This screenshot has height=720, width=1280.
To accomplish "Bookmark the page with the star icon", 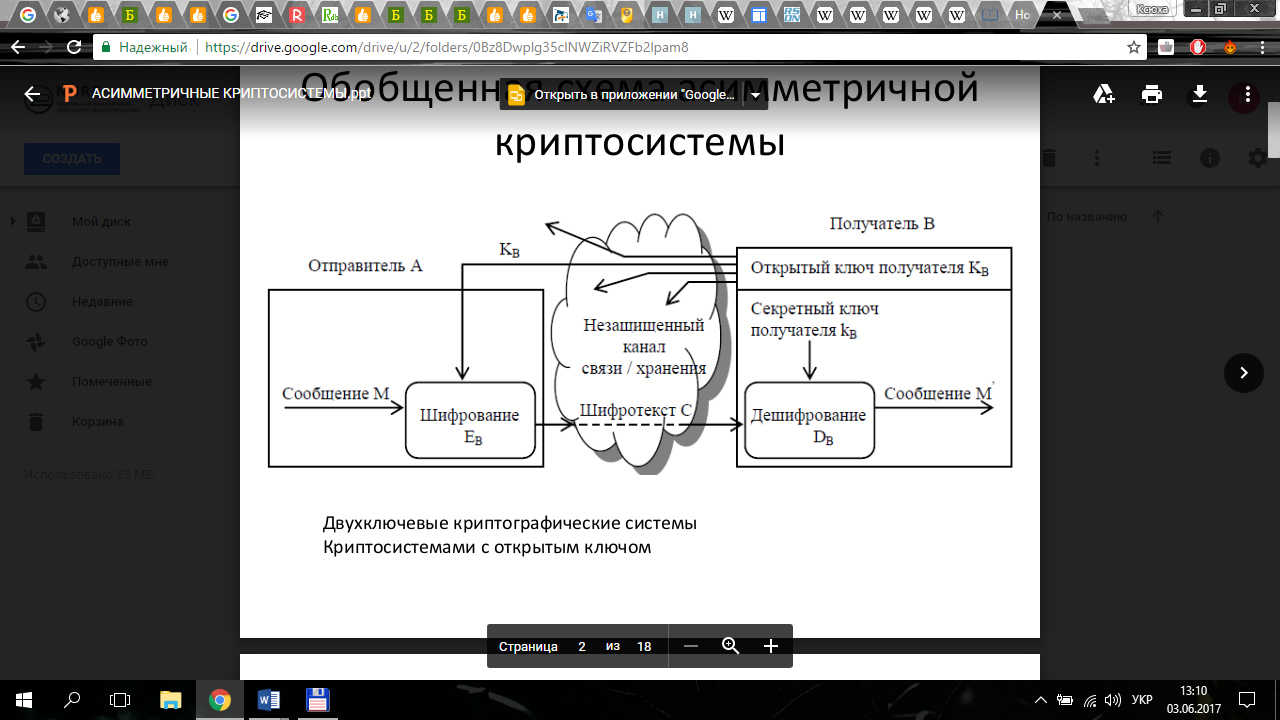I will point(1133,47).
